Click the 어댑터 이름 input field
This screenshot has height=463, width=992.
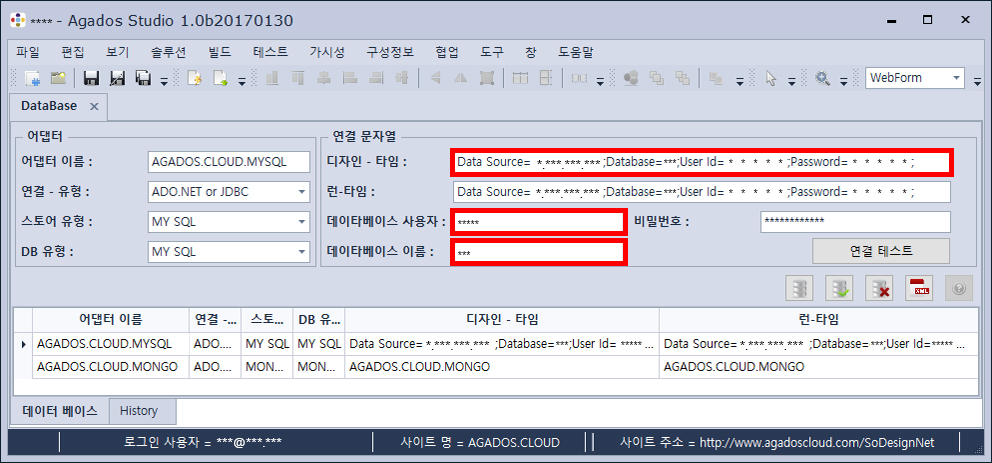pos(228,161)
